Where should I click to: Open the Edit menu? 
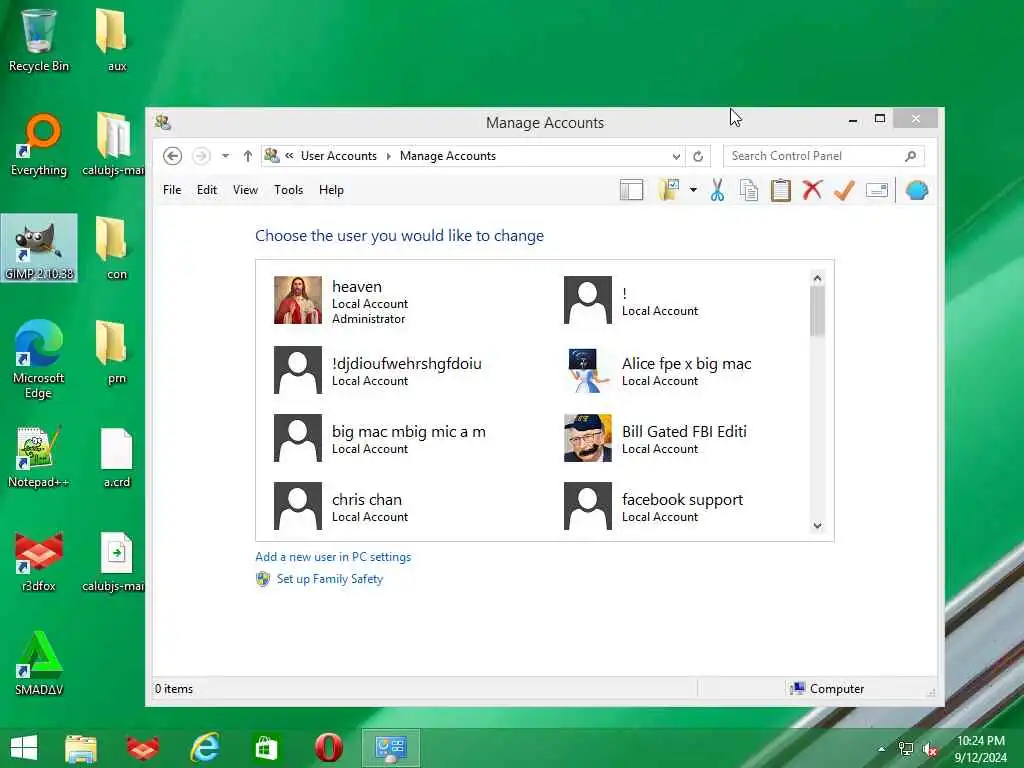(x=206, y=190)
